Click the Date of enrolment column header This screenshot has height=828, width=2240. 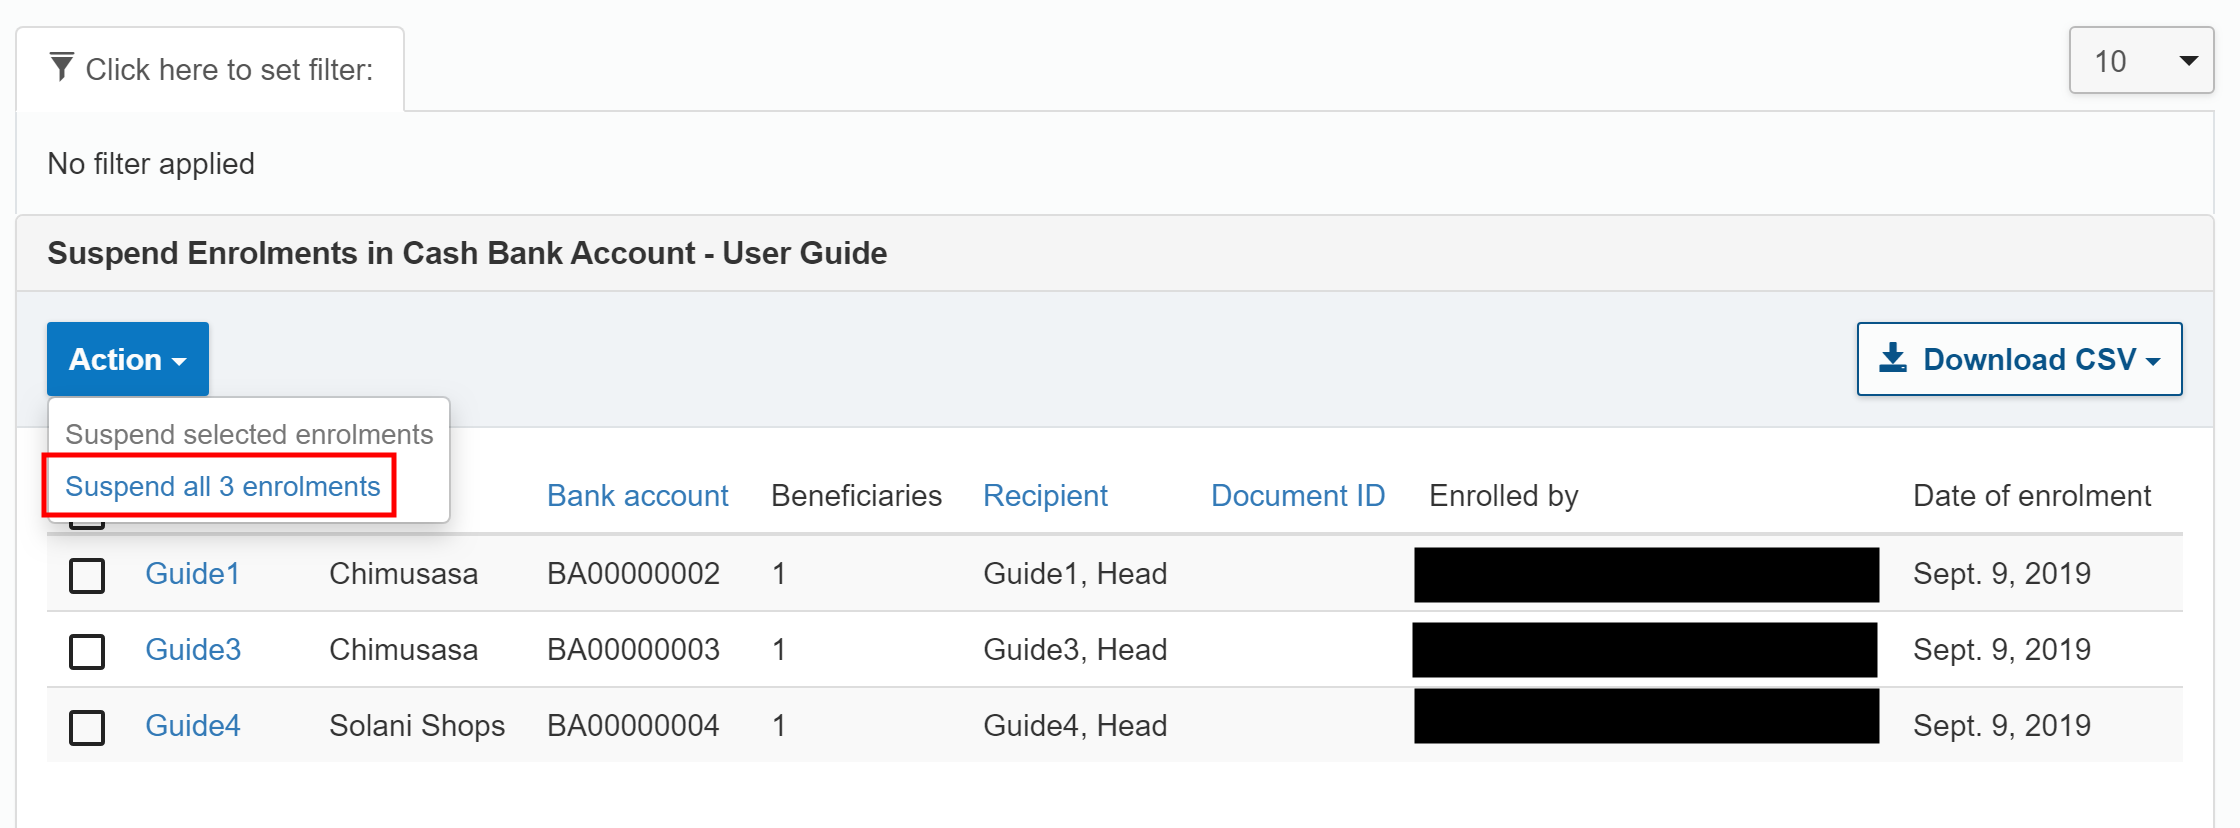(2031, 495)
